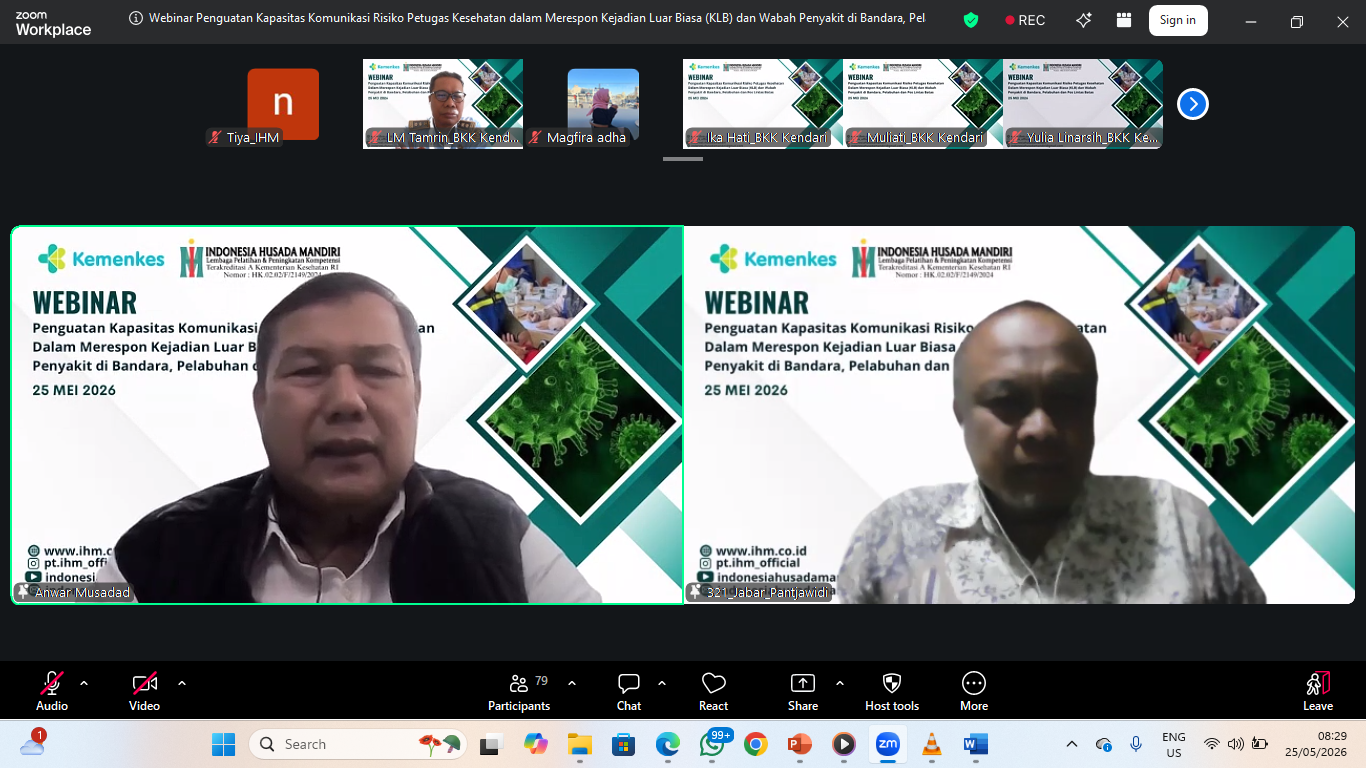The width and height of the screenshot is (1366, 768).
Task: Expand audio options caret beside Audio
Action: (x=84, y=683)
